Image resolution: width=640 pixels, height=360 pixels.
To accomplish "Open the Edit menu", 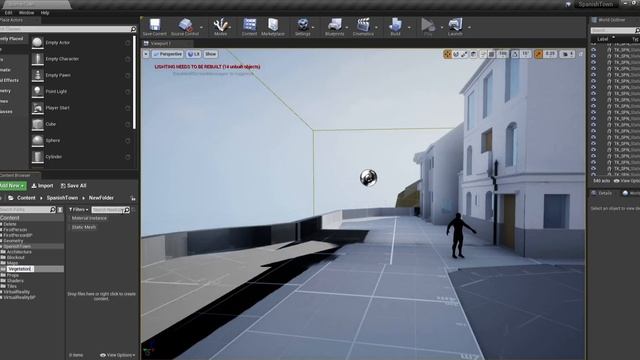I will [8, 13].
